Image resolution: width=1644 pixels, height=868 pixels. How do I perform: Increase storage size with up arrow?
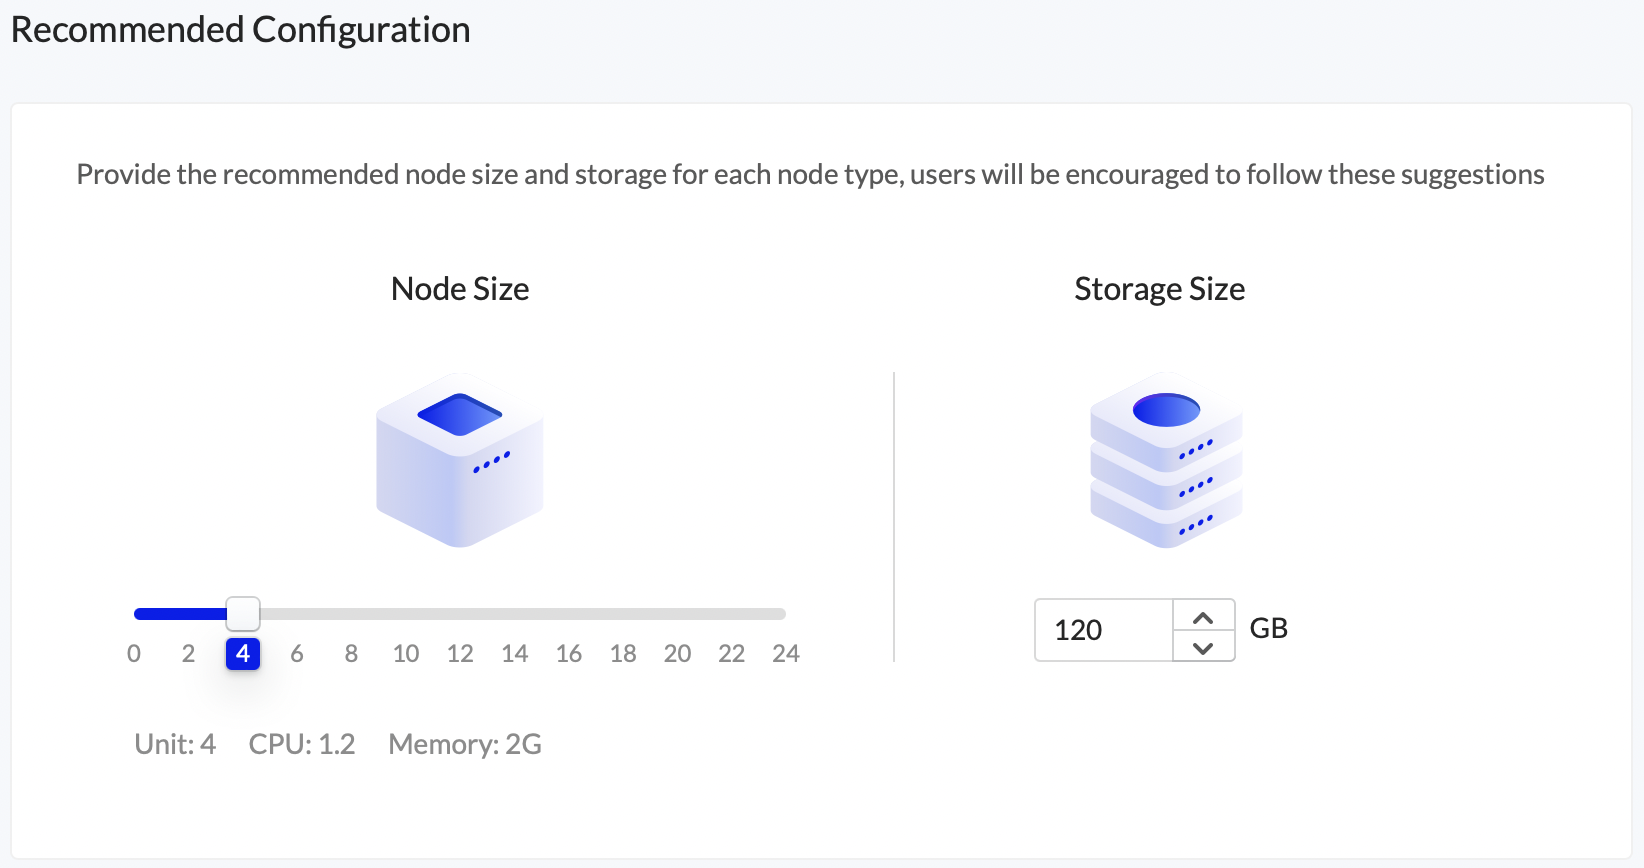point(1203,616)
